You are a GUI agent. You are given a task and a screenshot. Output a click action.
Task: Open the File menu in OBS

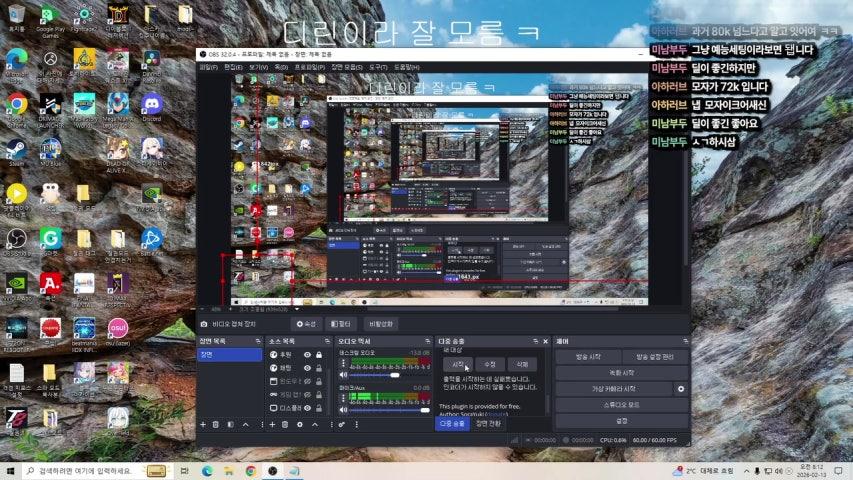pyautogui.click(x=208, y=67)
